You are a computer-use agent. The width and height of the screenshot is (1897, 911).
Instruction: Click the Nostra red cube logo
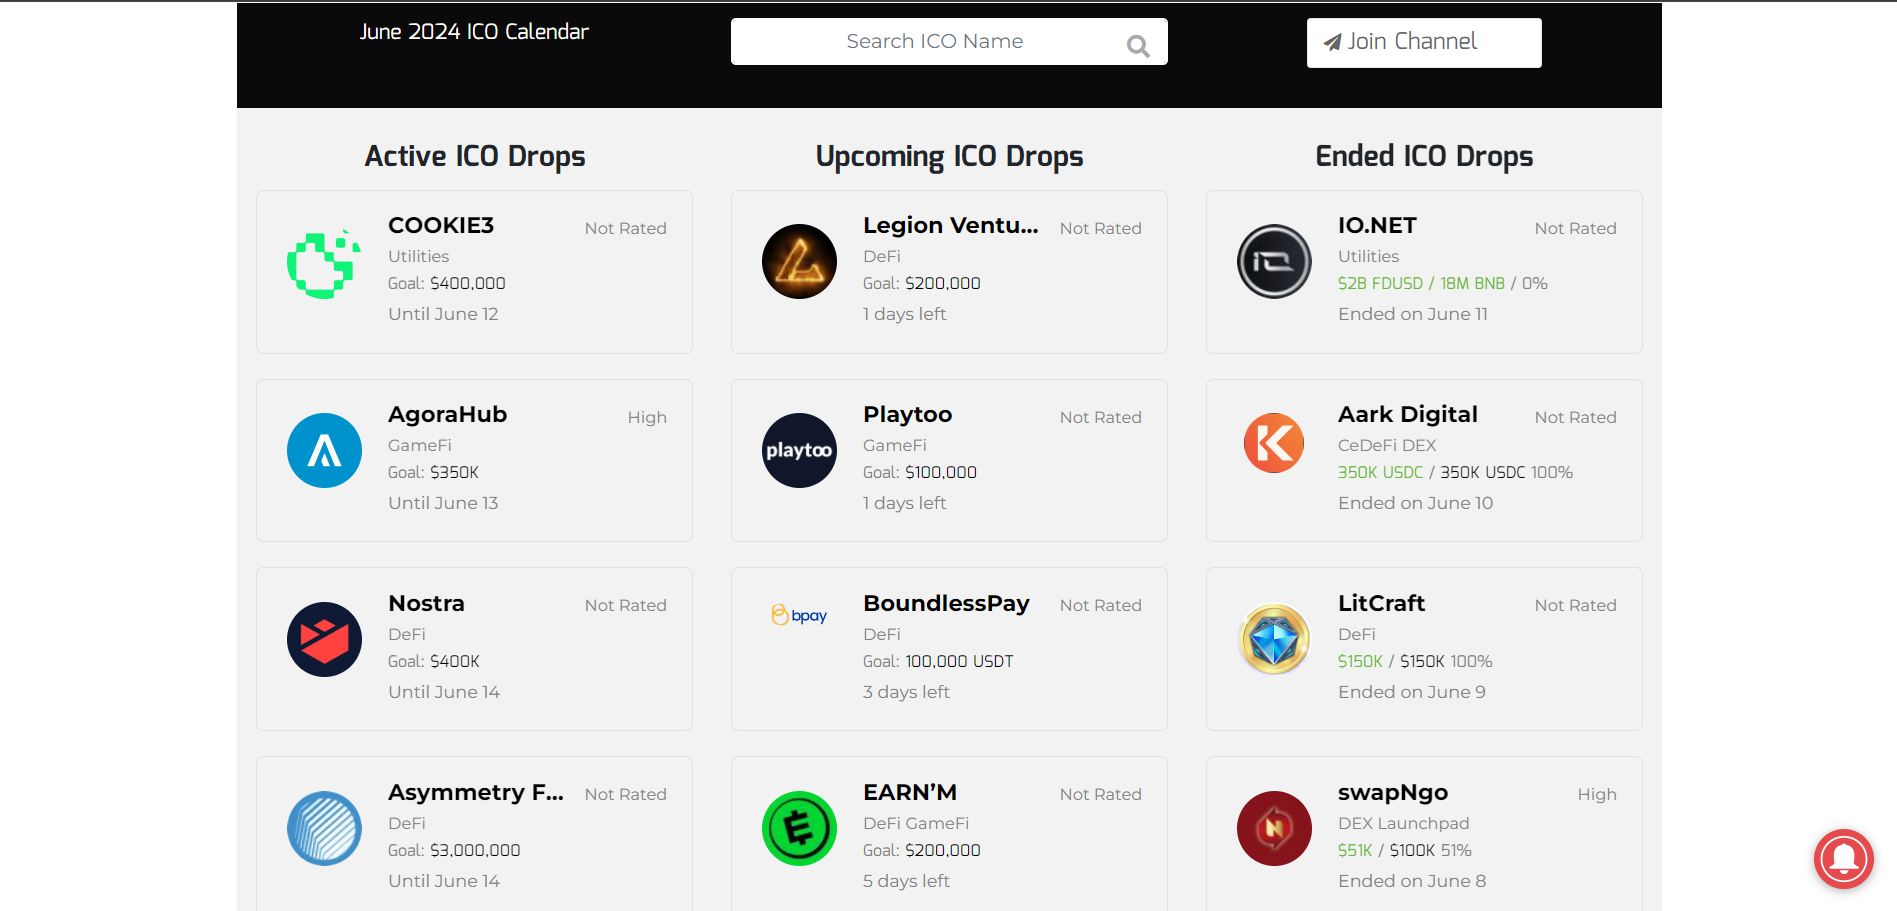324,639
